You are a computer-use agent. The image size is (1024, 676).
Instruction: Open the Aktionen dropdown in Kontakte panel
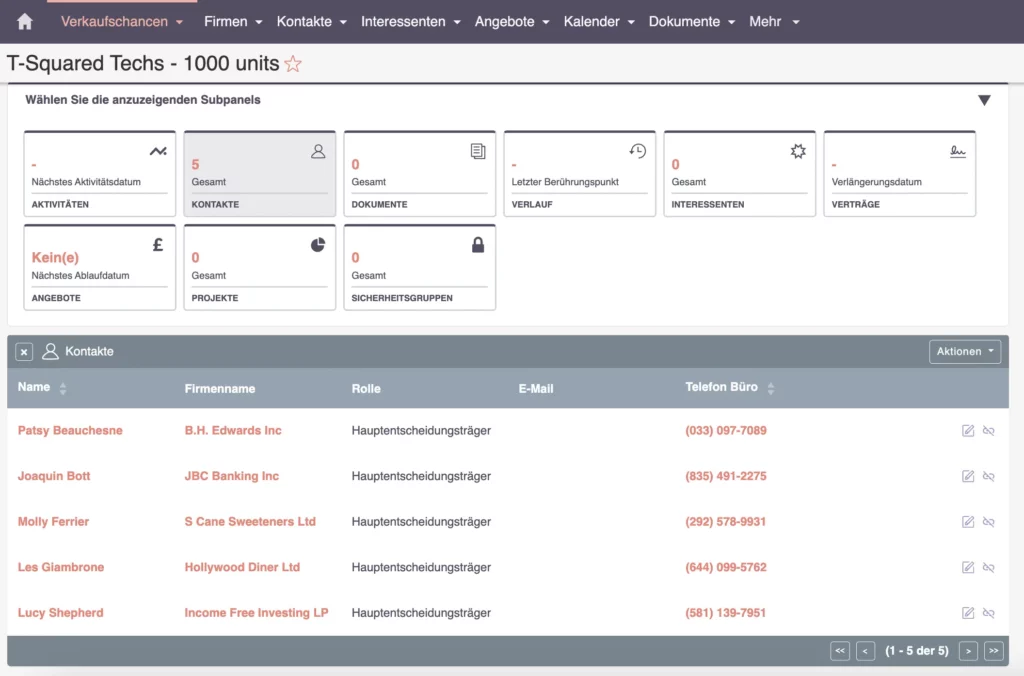(x=965, y=351)
